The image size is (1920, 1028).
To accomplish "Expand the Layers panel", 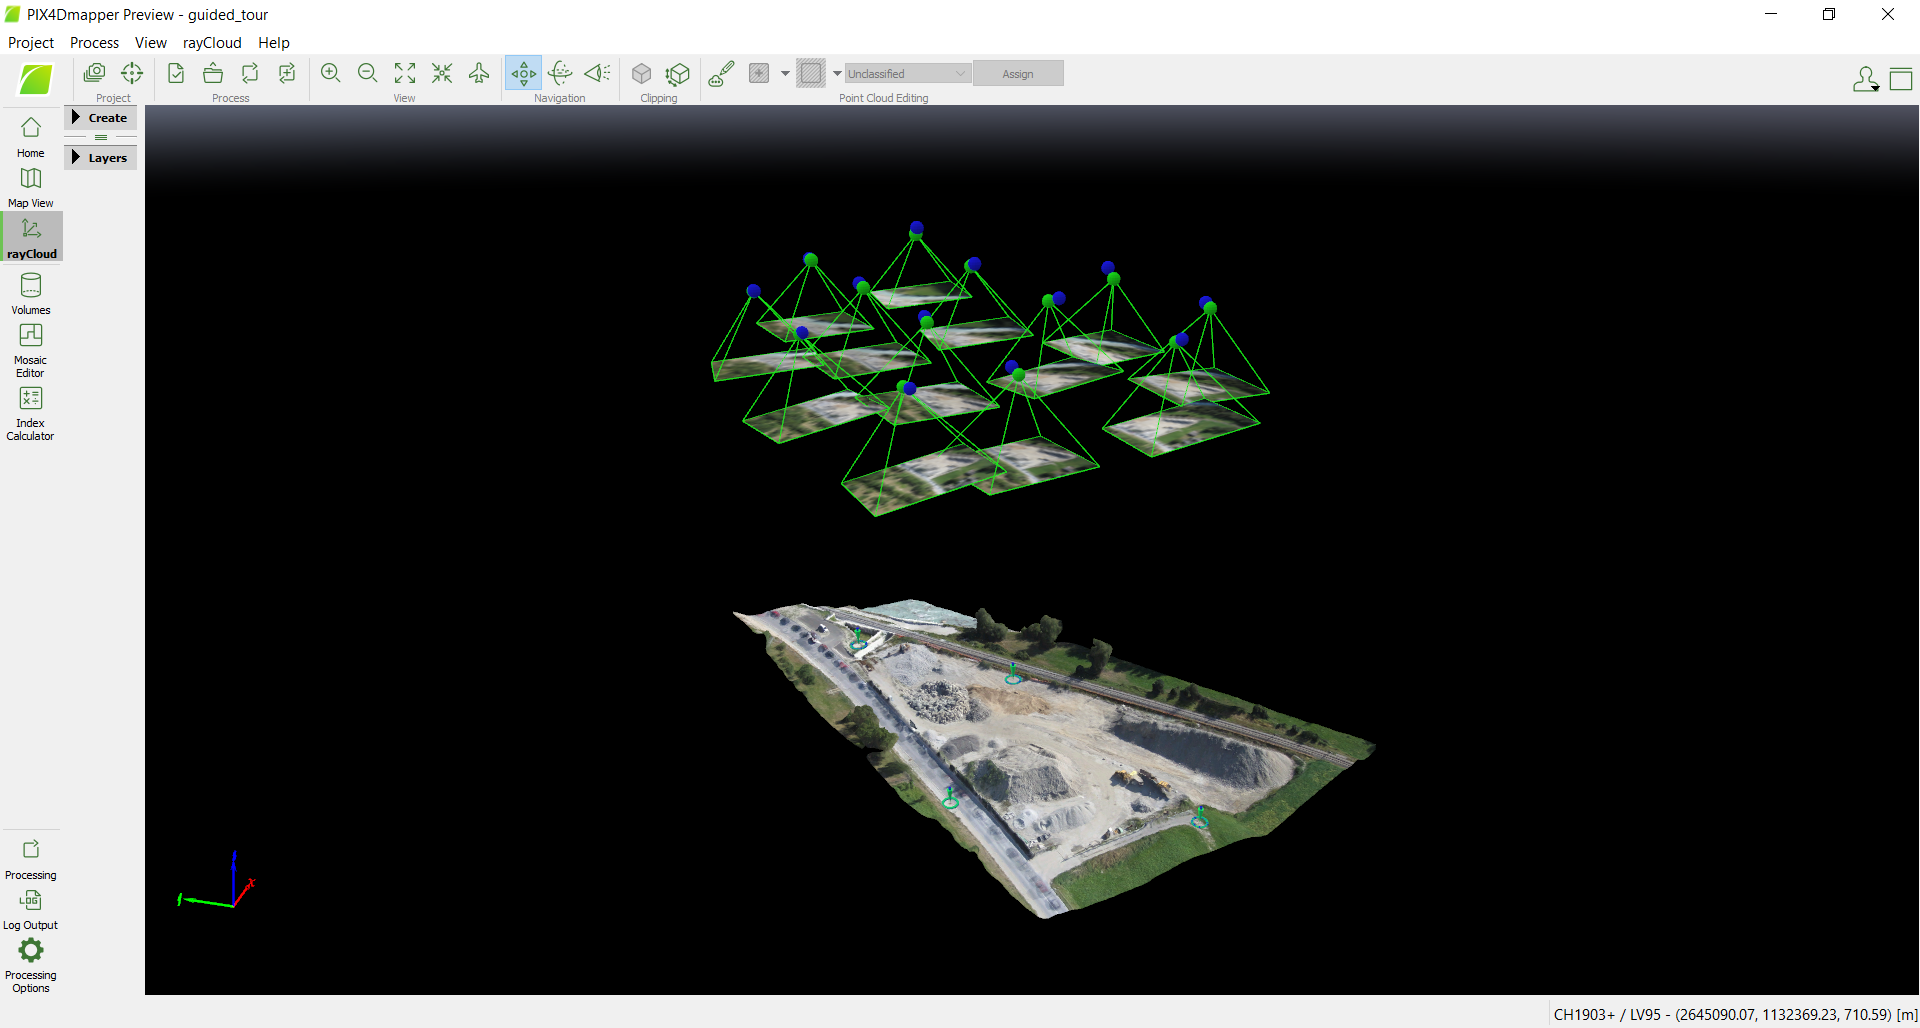I will click(x=100, y=157).
